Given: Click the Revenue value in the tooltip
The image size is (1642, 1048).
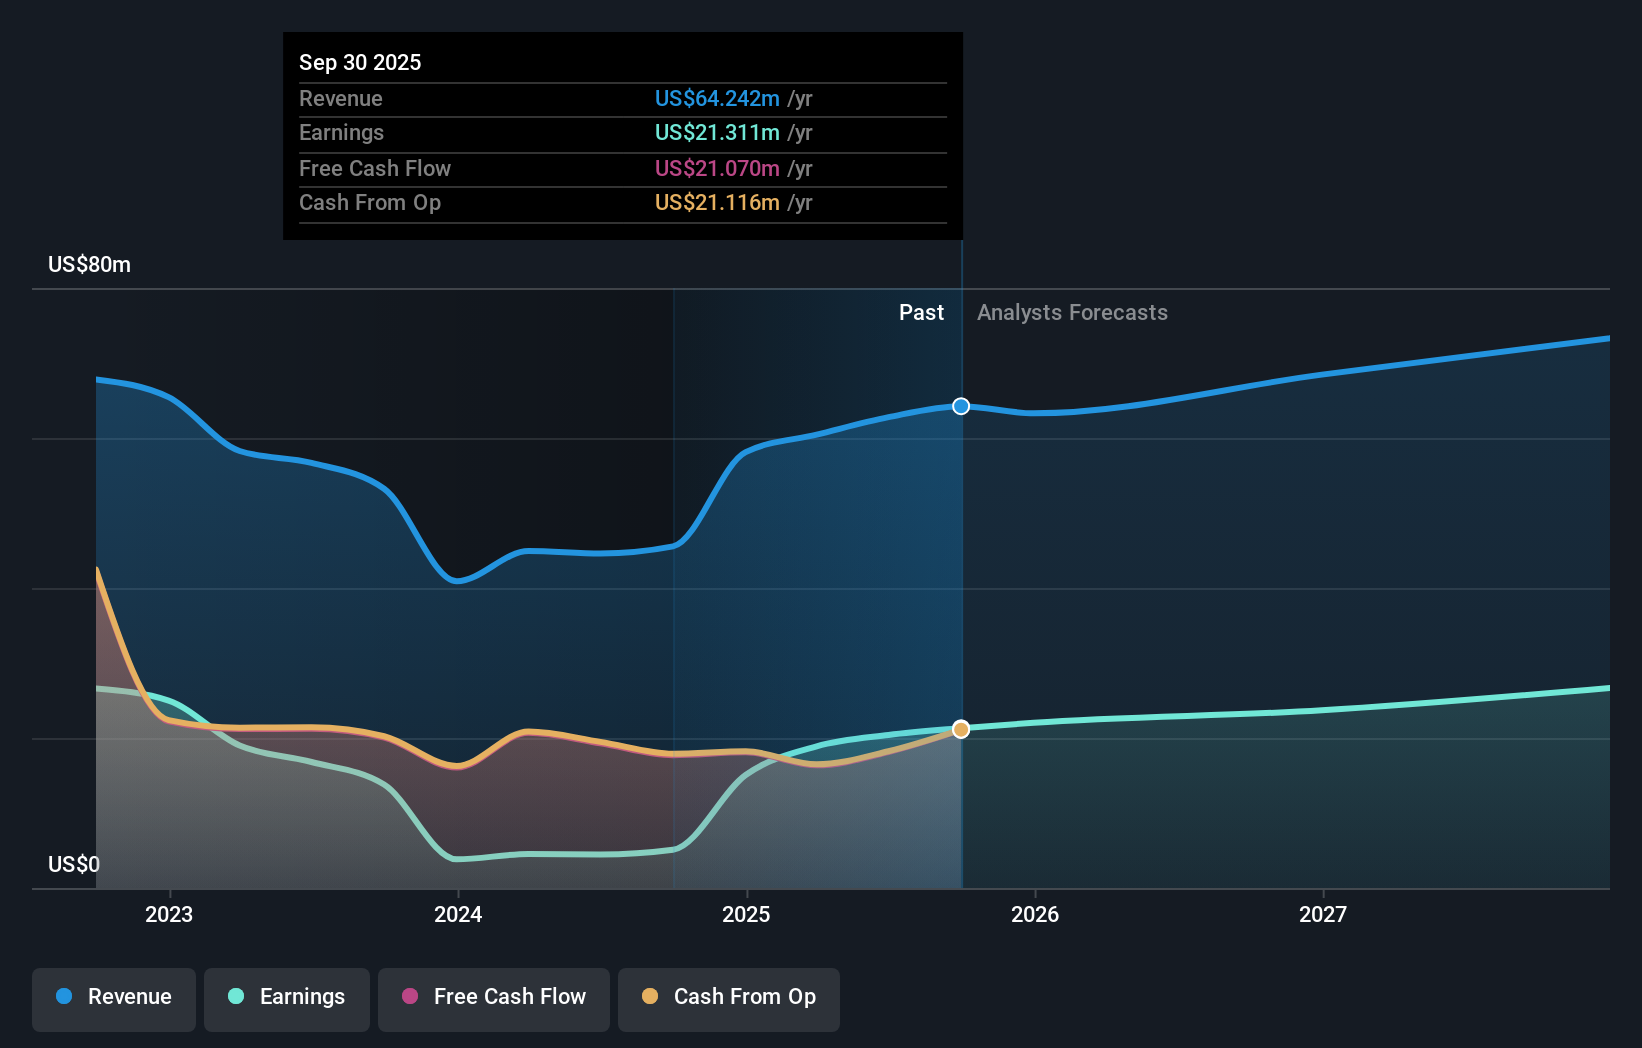Looking at the screenshot, I should 716,98.
